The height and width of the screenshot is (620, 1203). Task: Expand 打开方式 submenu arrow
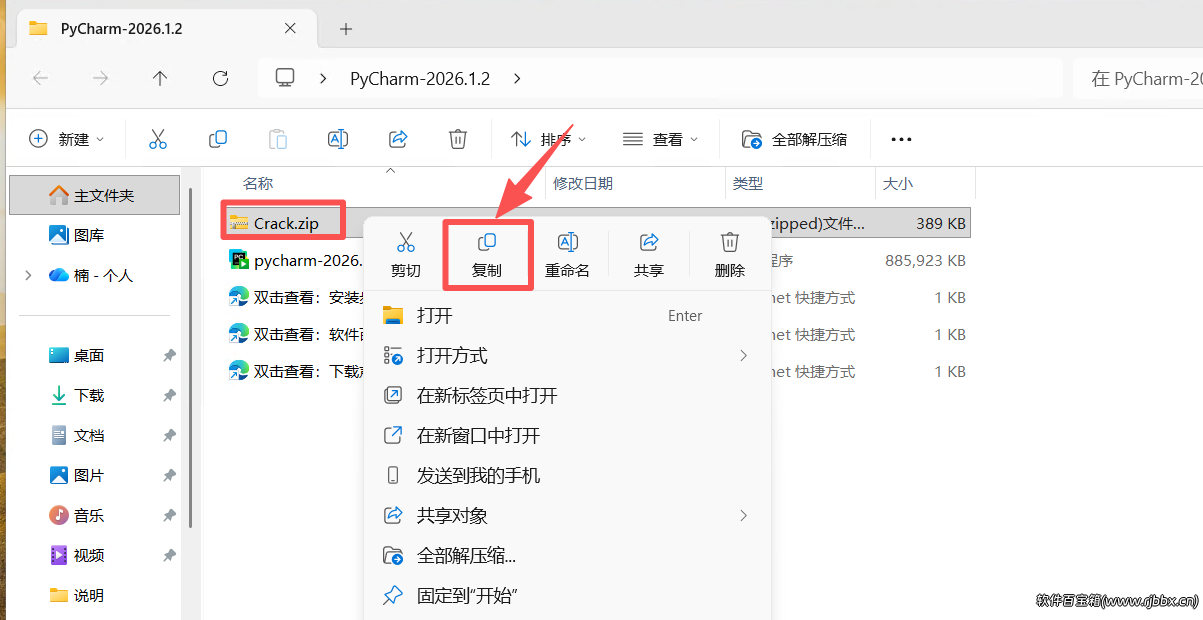(743, 355)
